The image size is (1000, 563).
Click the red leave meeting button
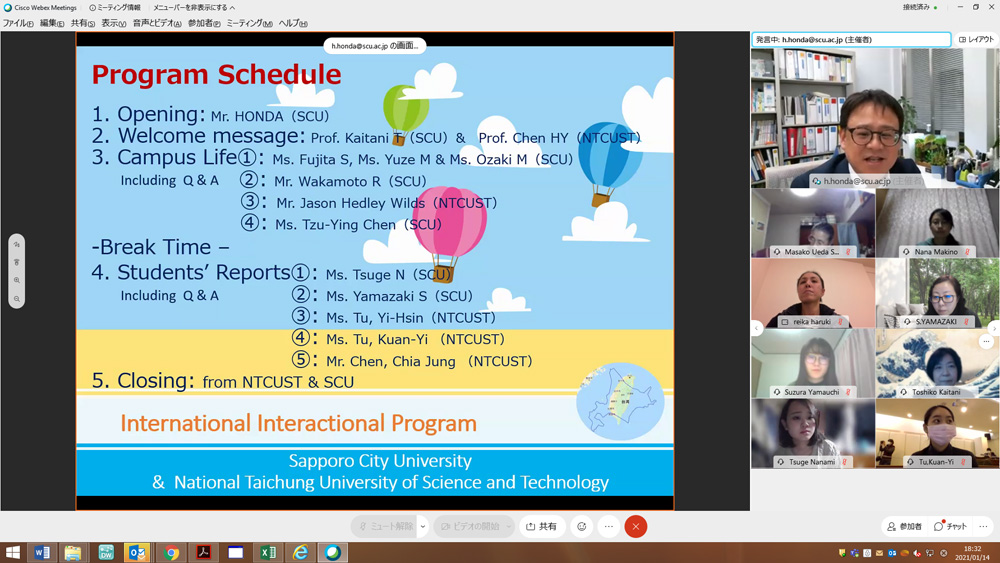point(636,527)
